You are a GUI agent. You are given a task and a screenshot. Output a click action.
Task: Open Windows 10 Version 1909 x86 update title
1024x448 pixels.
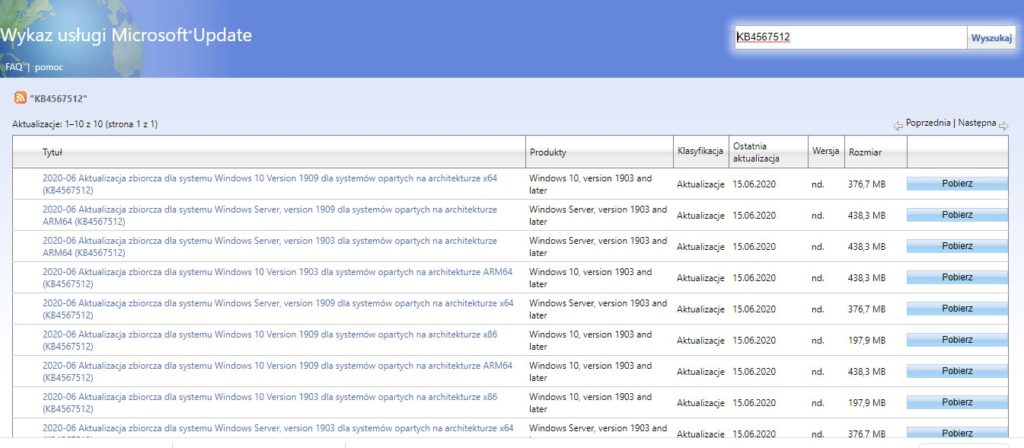point(270,340)
